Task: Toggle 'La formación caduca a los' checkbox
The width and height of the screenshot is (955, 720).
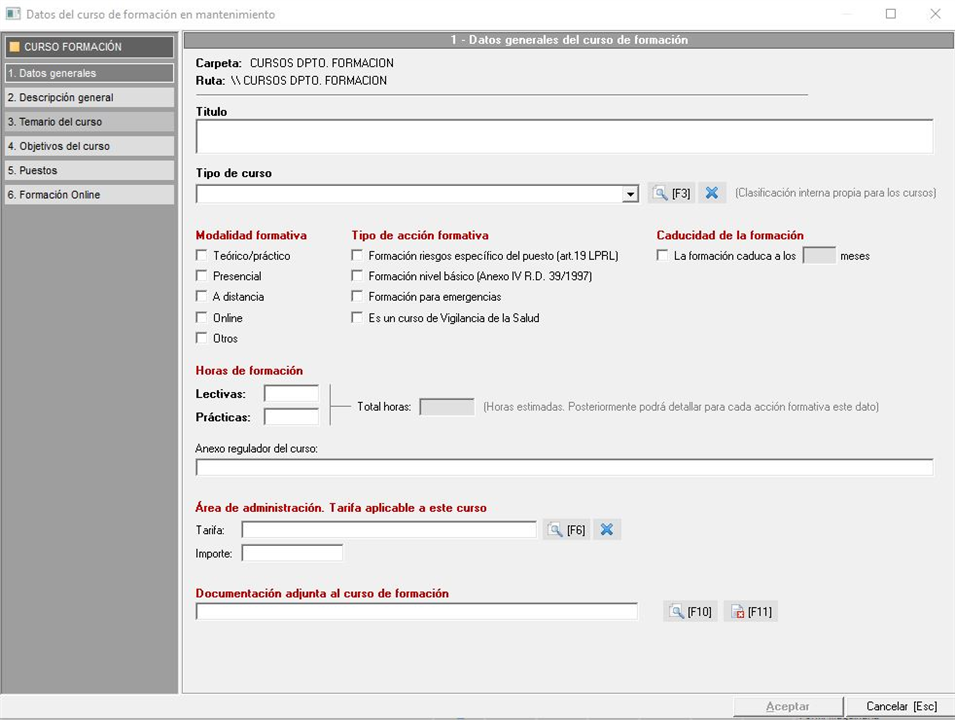Action: coord(662,256)
